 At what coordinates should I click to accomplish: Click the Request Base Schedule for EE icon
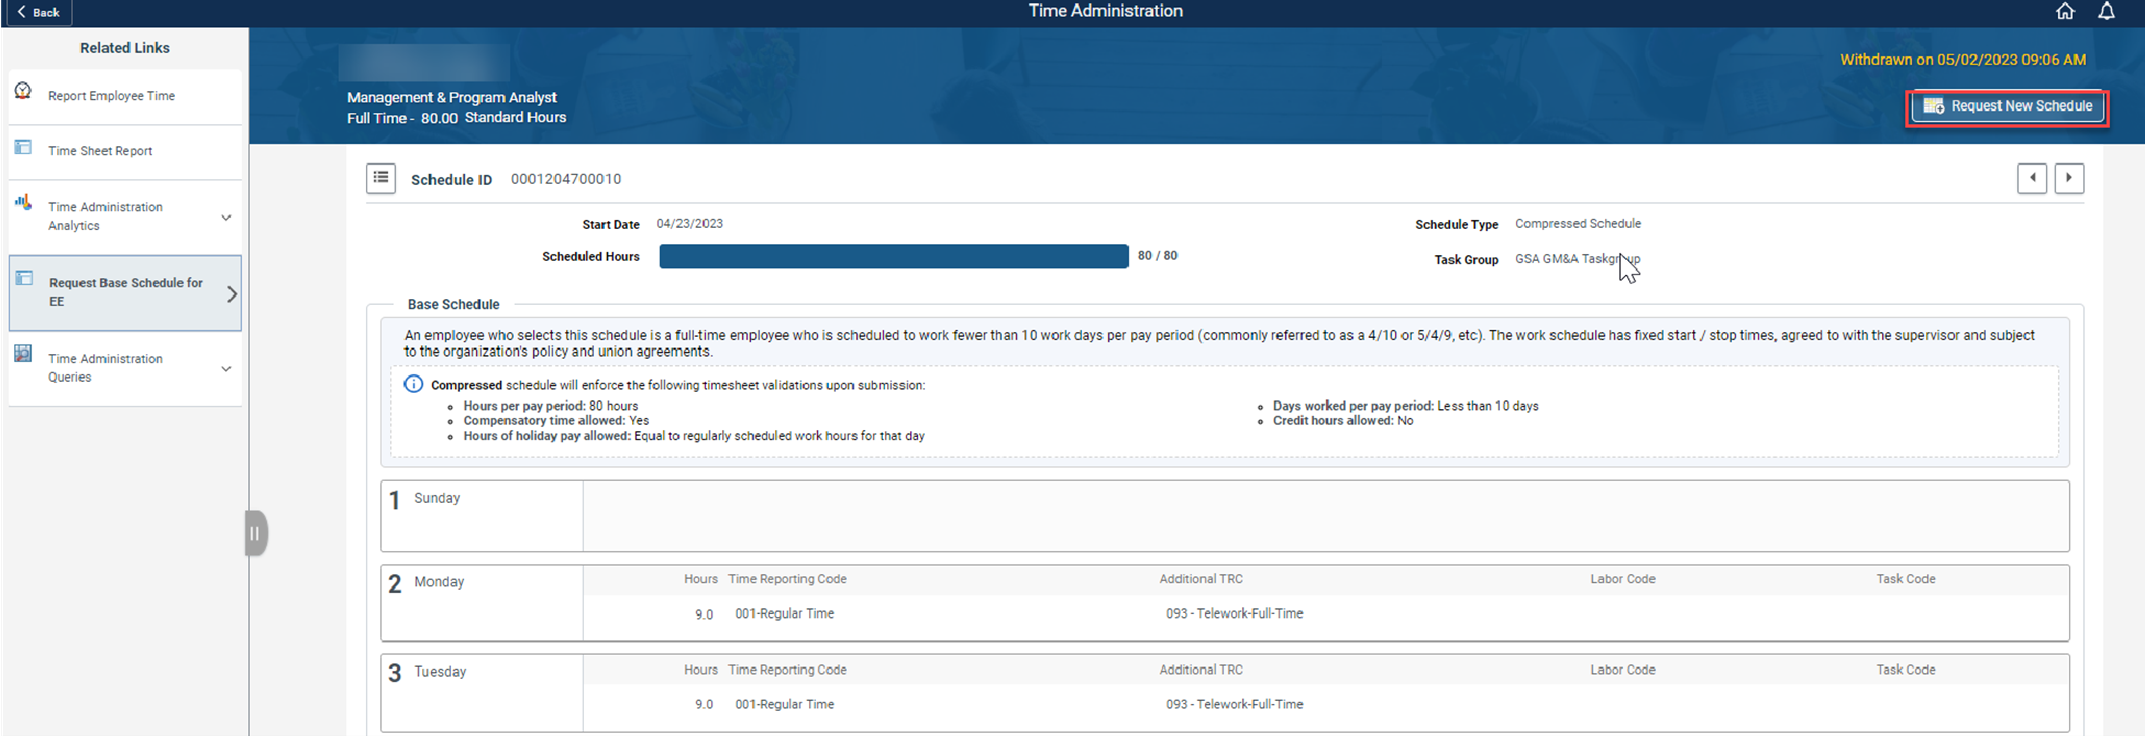click(x=24, y=278)
